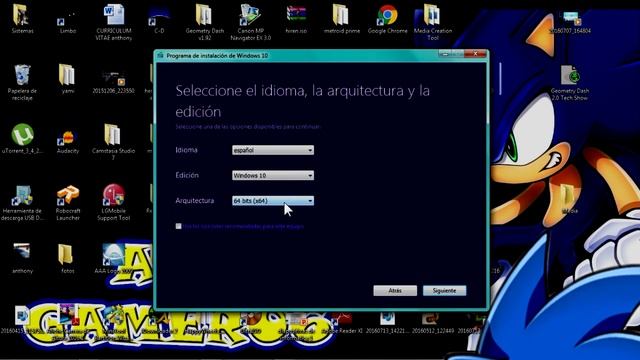Open the AAA Logo shortcut

coord(113,255)
